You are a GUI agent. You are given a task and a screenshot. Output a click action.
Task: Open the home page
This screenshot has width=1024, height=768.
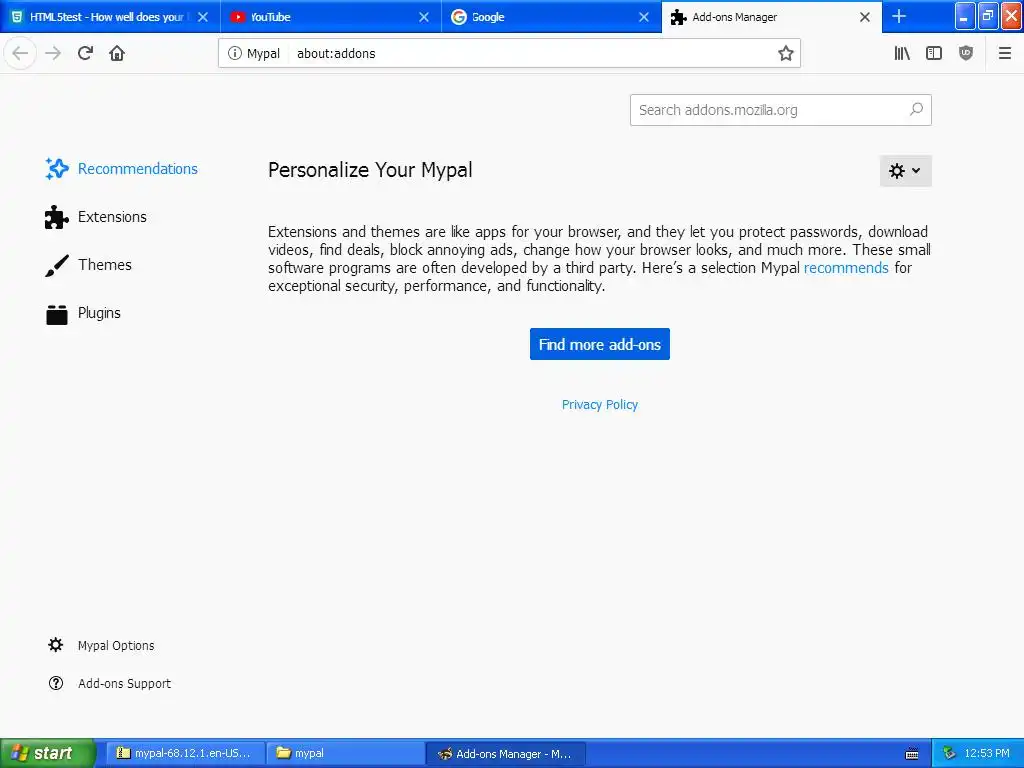pos(117,53)
